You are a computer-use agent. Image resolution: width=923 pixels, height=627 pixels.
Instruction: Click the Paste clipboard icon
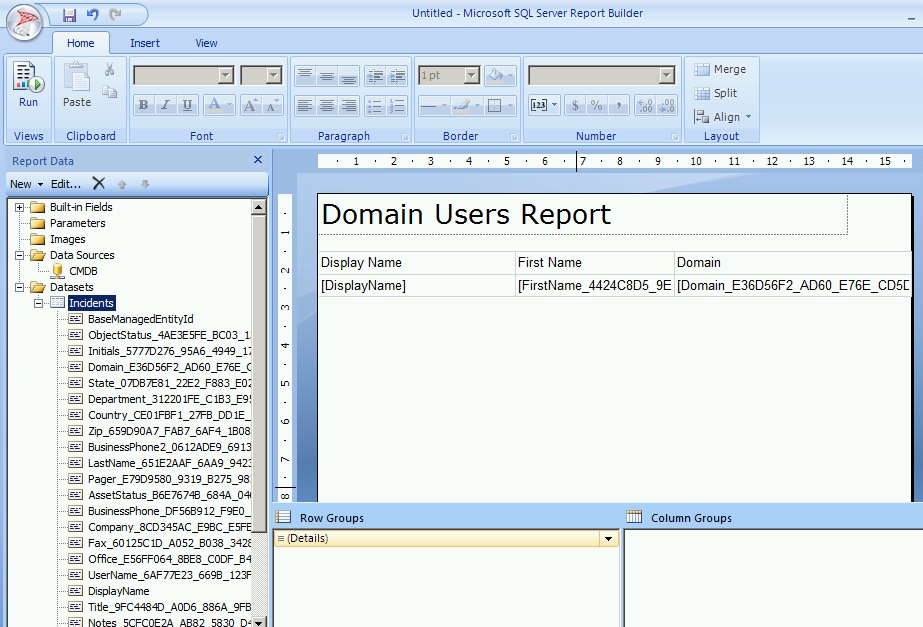[77, 86]
